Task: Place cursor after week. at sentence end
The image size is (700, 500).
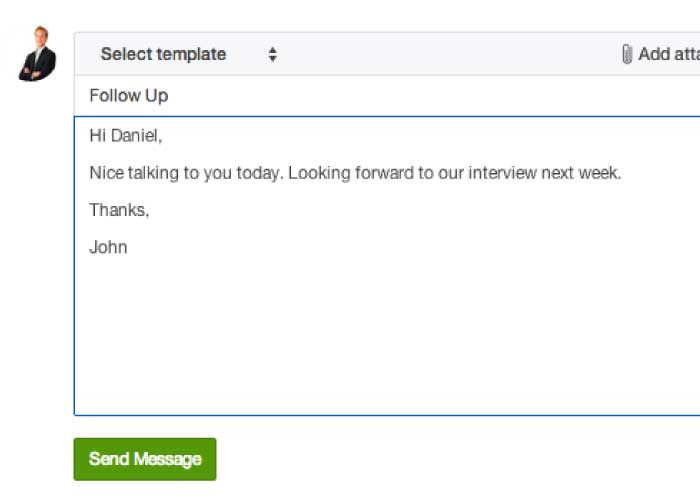Action: pyautogui.click(x=622, y=173)
